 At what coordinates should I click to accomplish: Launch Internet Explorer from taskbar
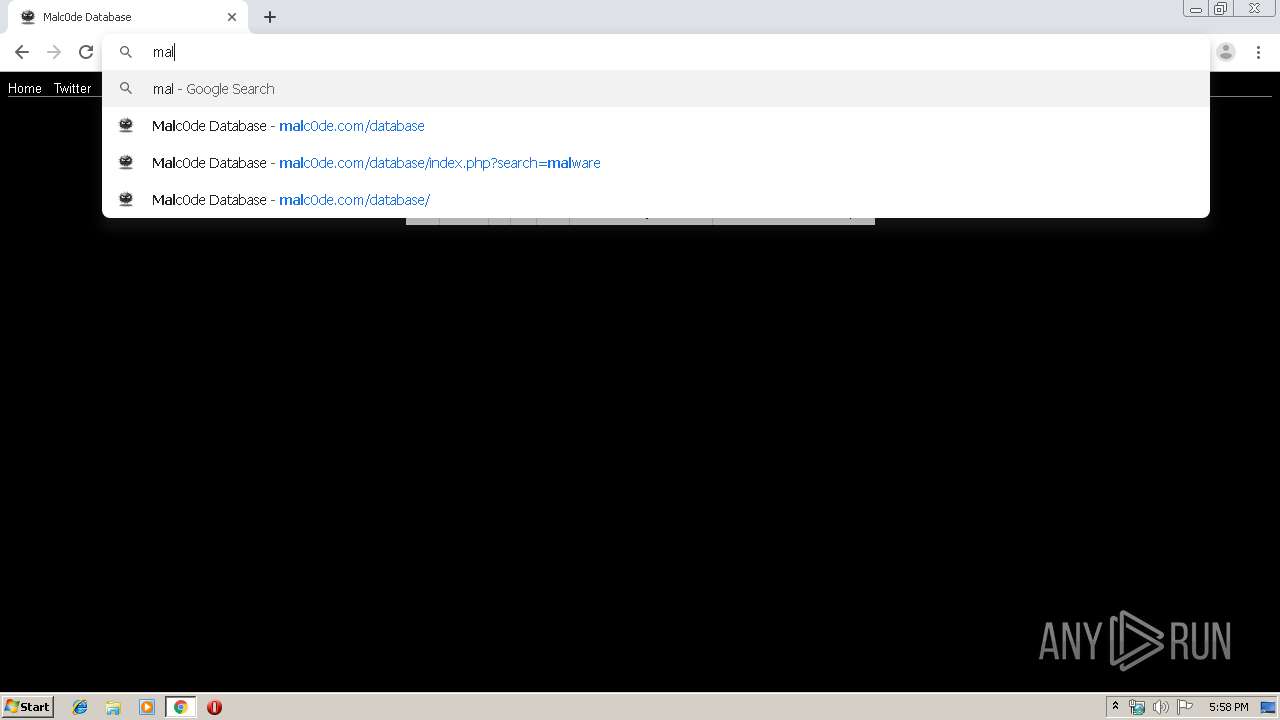pos(80,707)
